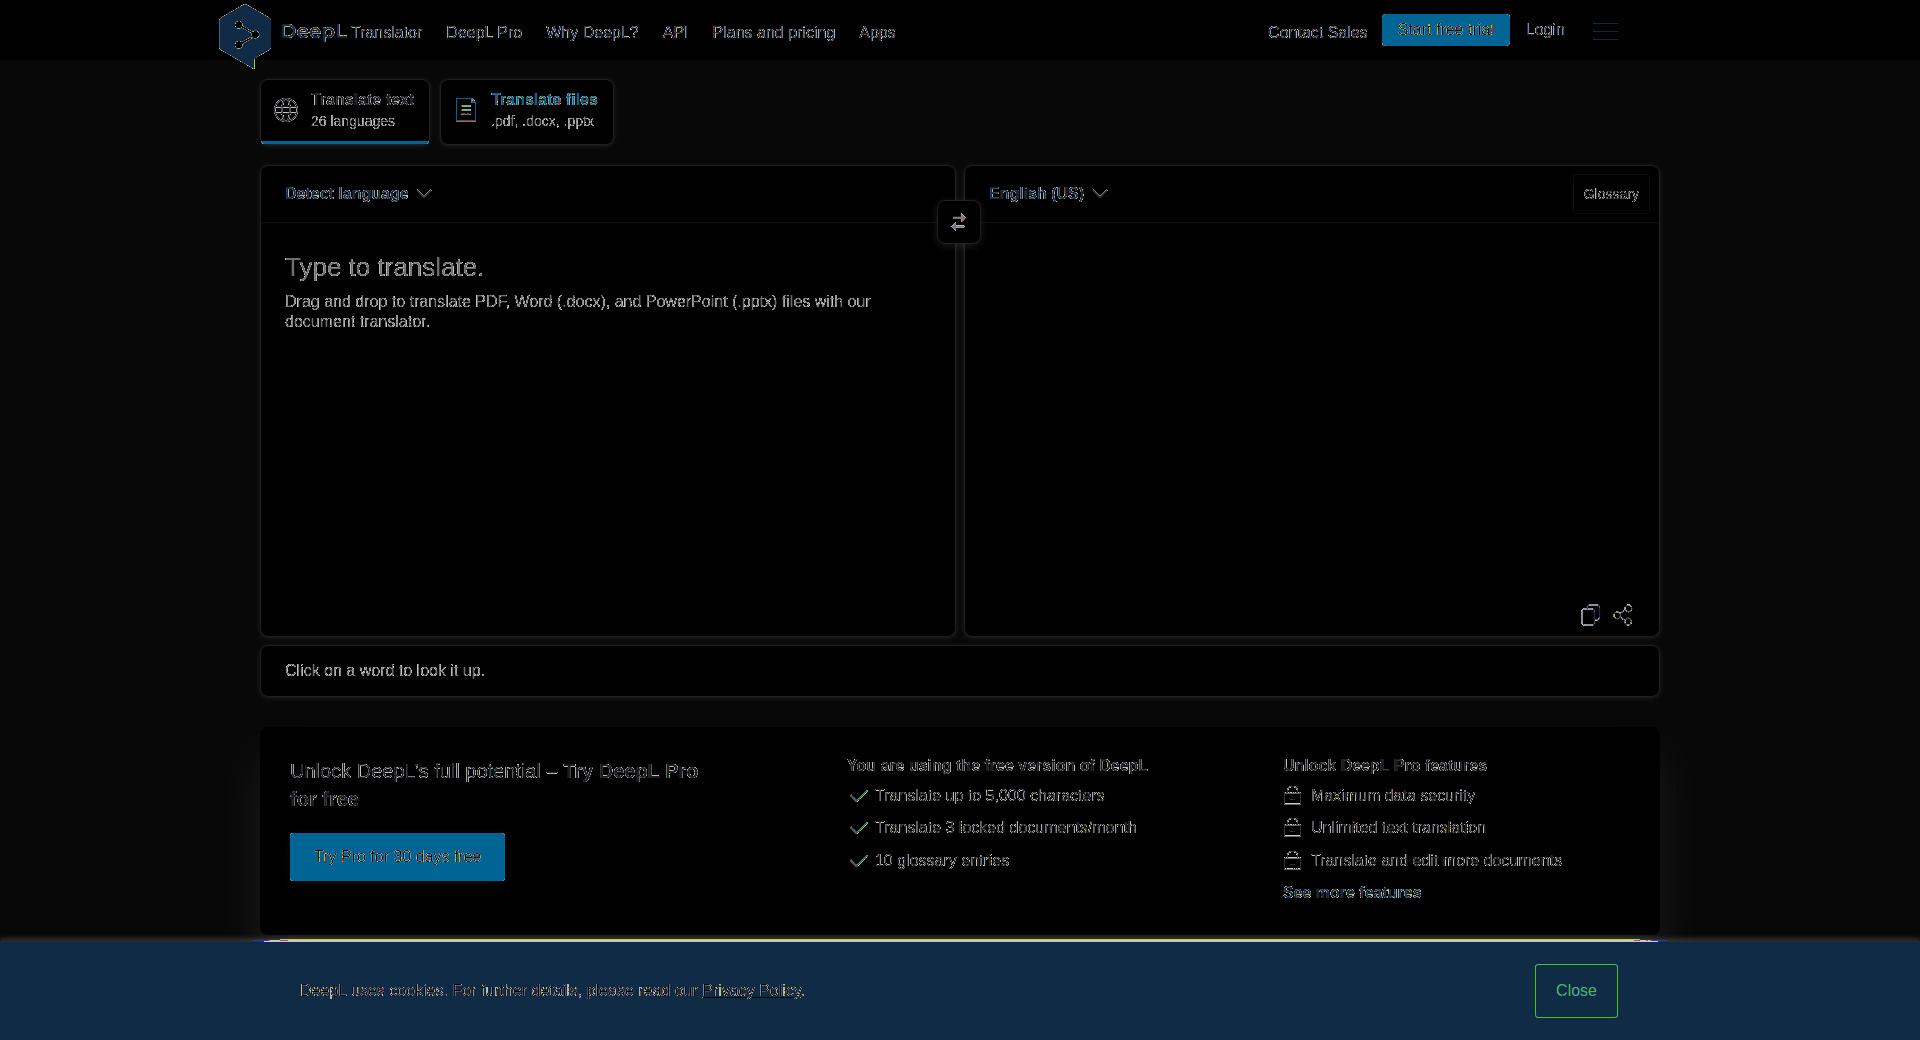
Task: Click the Start free trial button
Action: point(1446,30)
